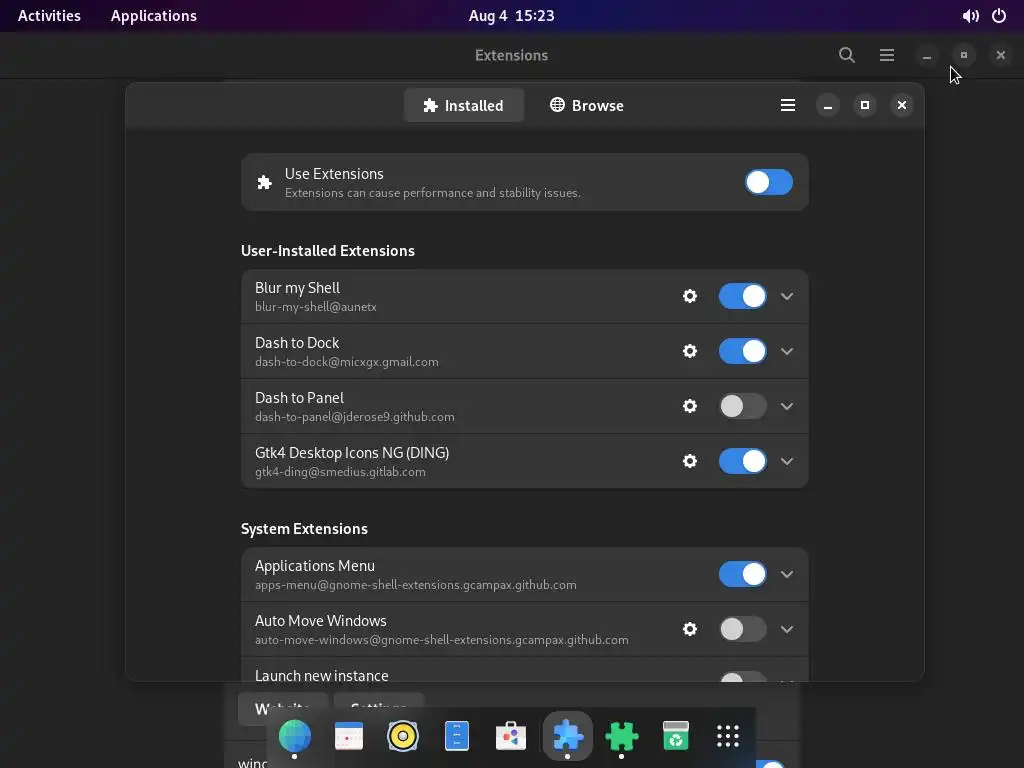Image resolution: width=1024 pixels, height=768 pixels.
Task: Open hamburger menu in Extension Manager window
Action: [788, 105]
